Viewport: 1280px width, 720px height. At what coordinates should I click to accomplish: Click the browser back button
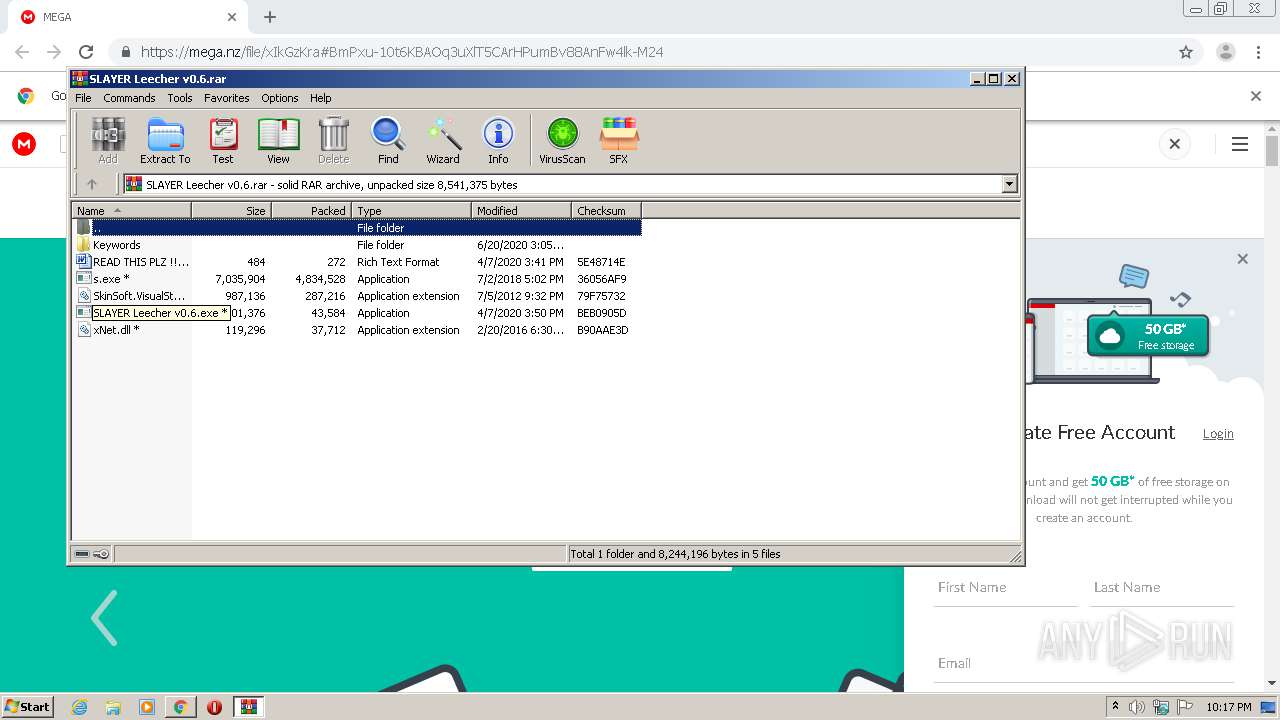pyautogui.click(x=22, y=52)
